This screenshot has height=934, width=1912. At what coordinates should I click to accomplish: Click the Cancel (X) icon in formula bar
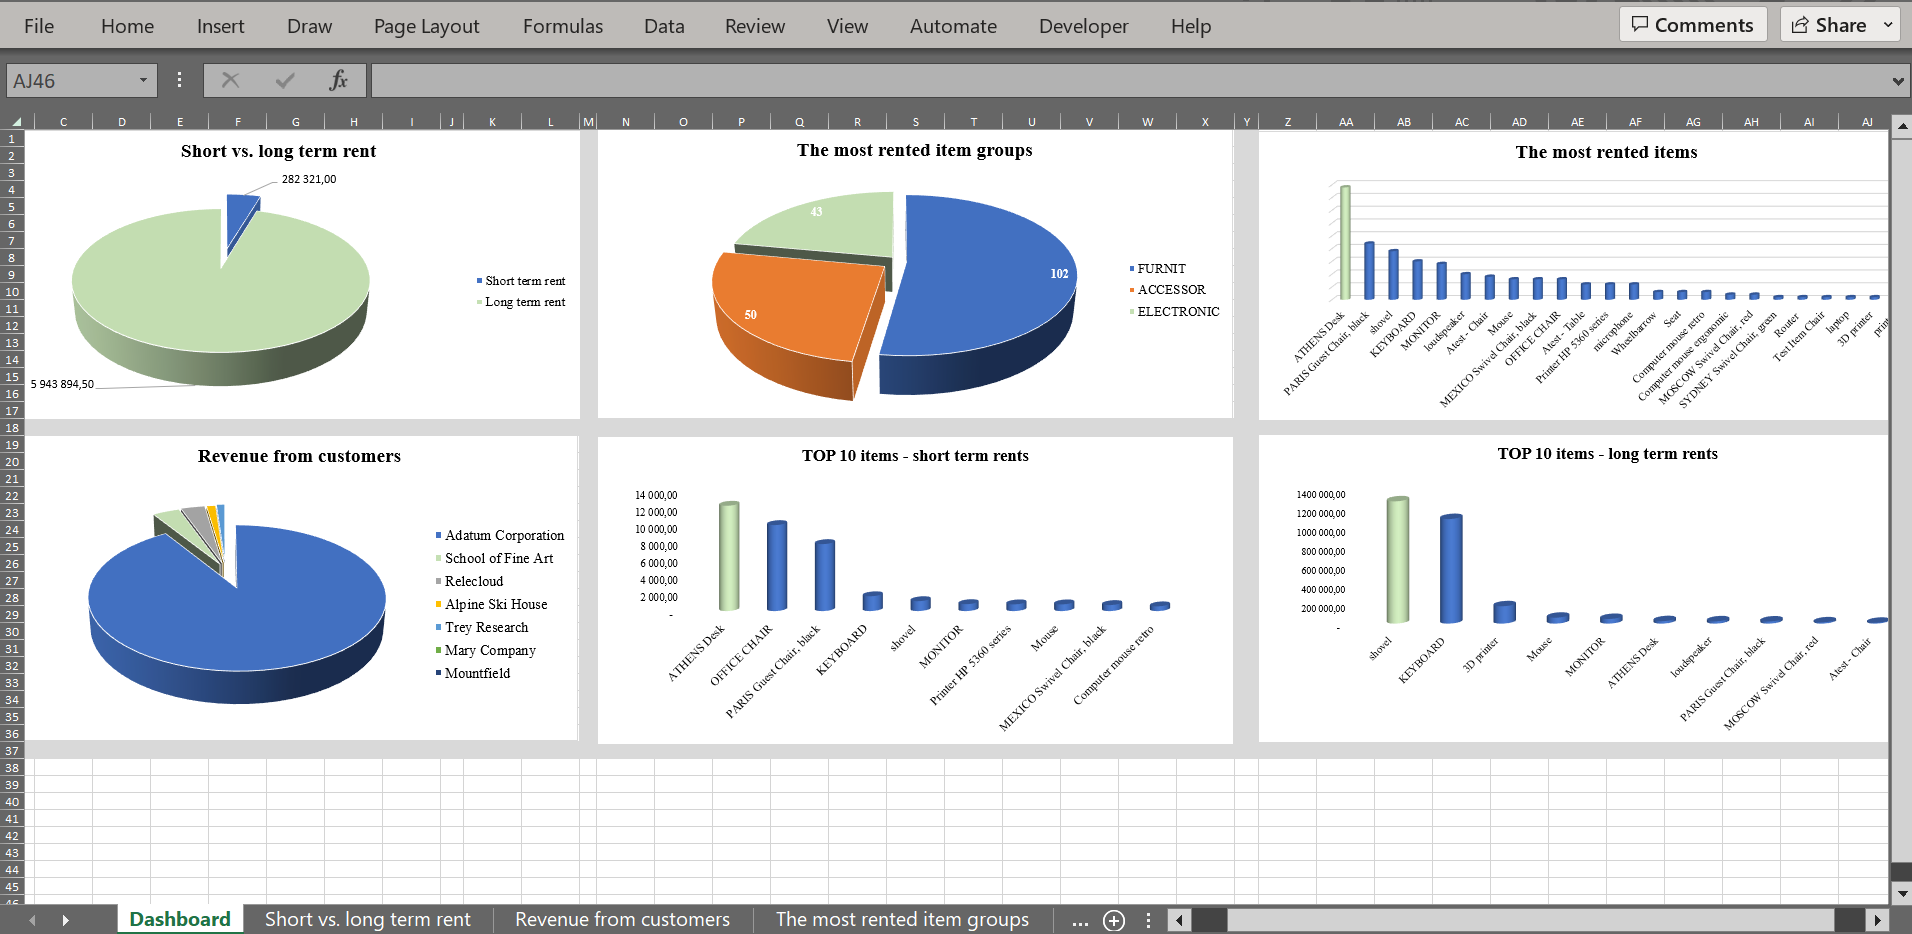pos(230,80)
